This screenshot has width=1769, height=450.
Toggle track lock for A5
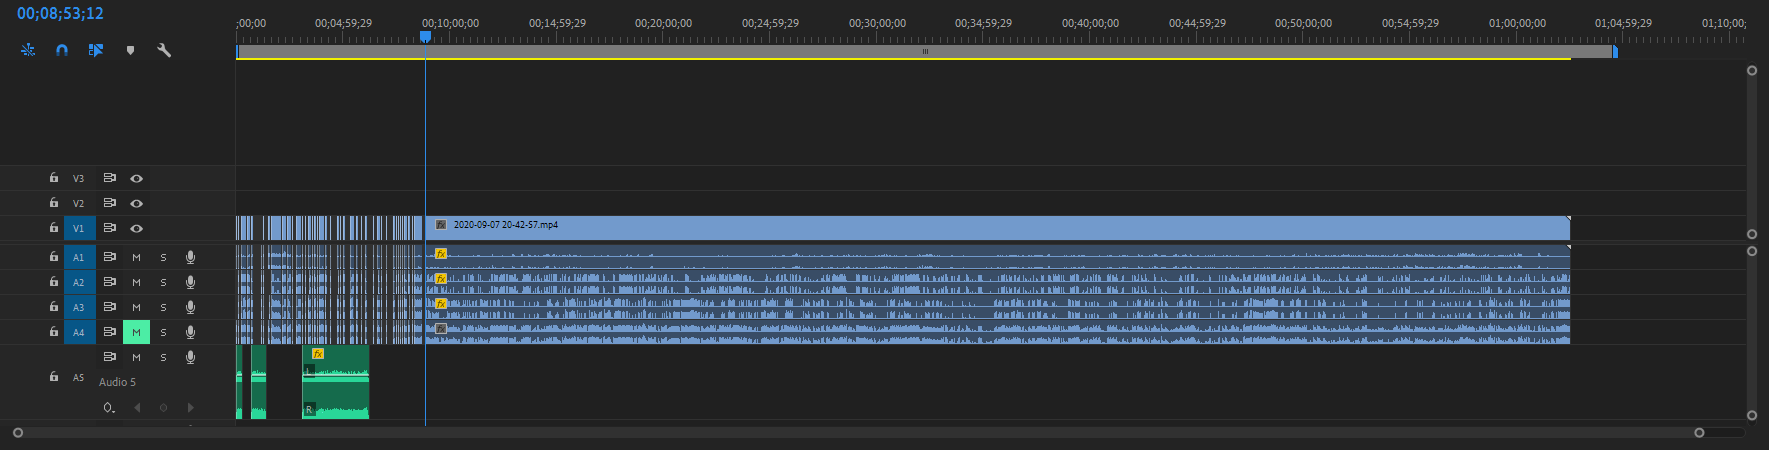(x=54, y=377)
